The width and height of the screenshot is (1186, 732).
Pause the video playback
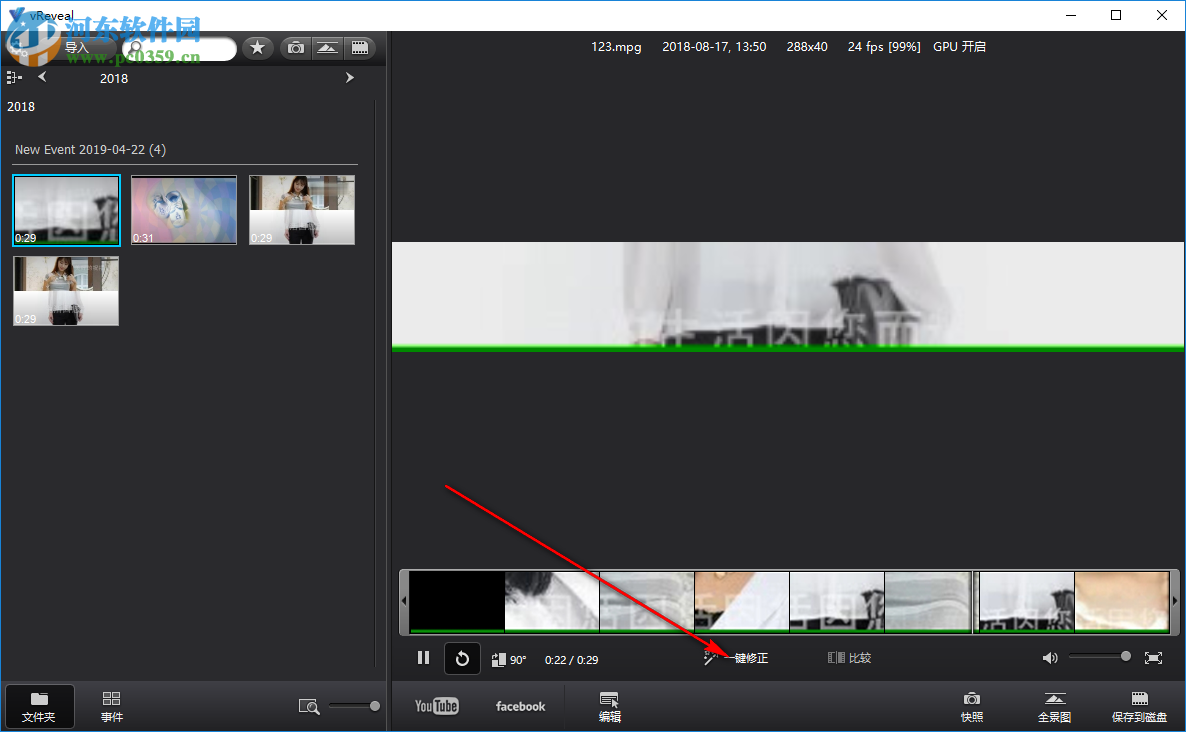tap(424, 658)
